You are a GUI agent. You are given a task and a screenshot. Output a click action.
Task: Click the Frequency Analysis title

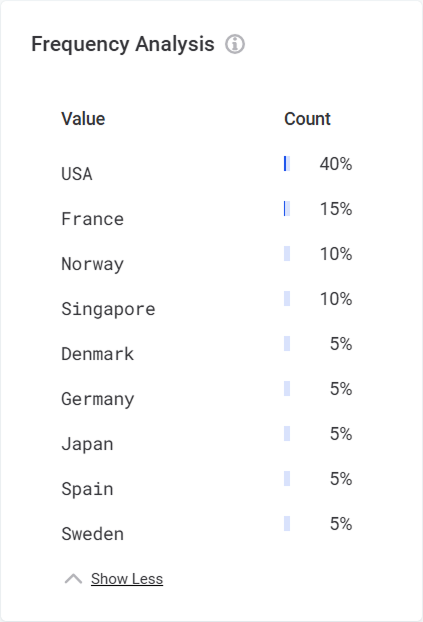123,44
